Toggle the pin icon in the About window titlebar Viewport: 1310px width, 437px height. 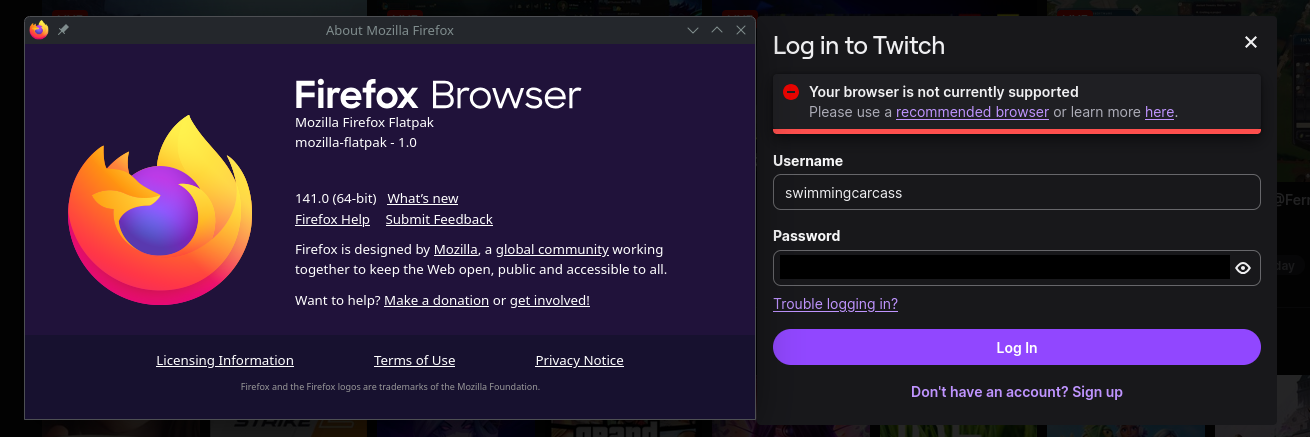pyautogui.click(x=63, y=30)
